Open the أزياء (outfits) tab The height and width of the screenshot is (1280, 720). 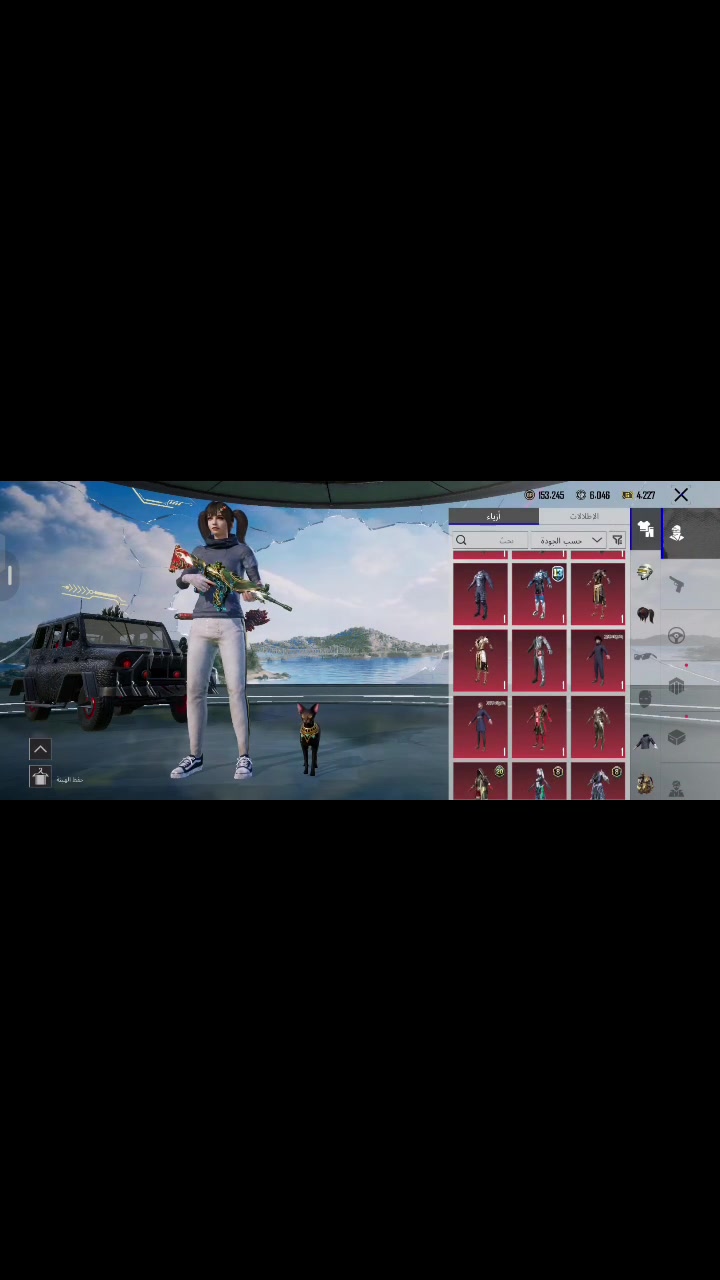[x=494, y=516]
